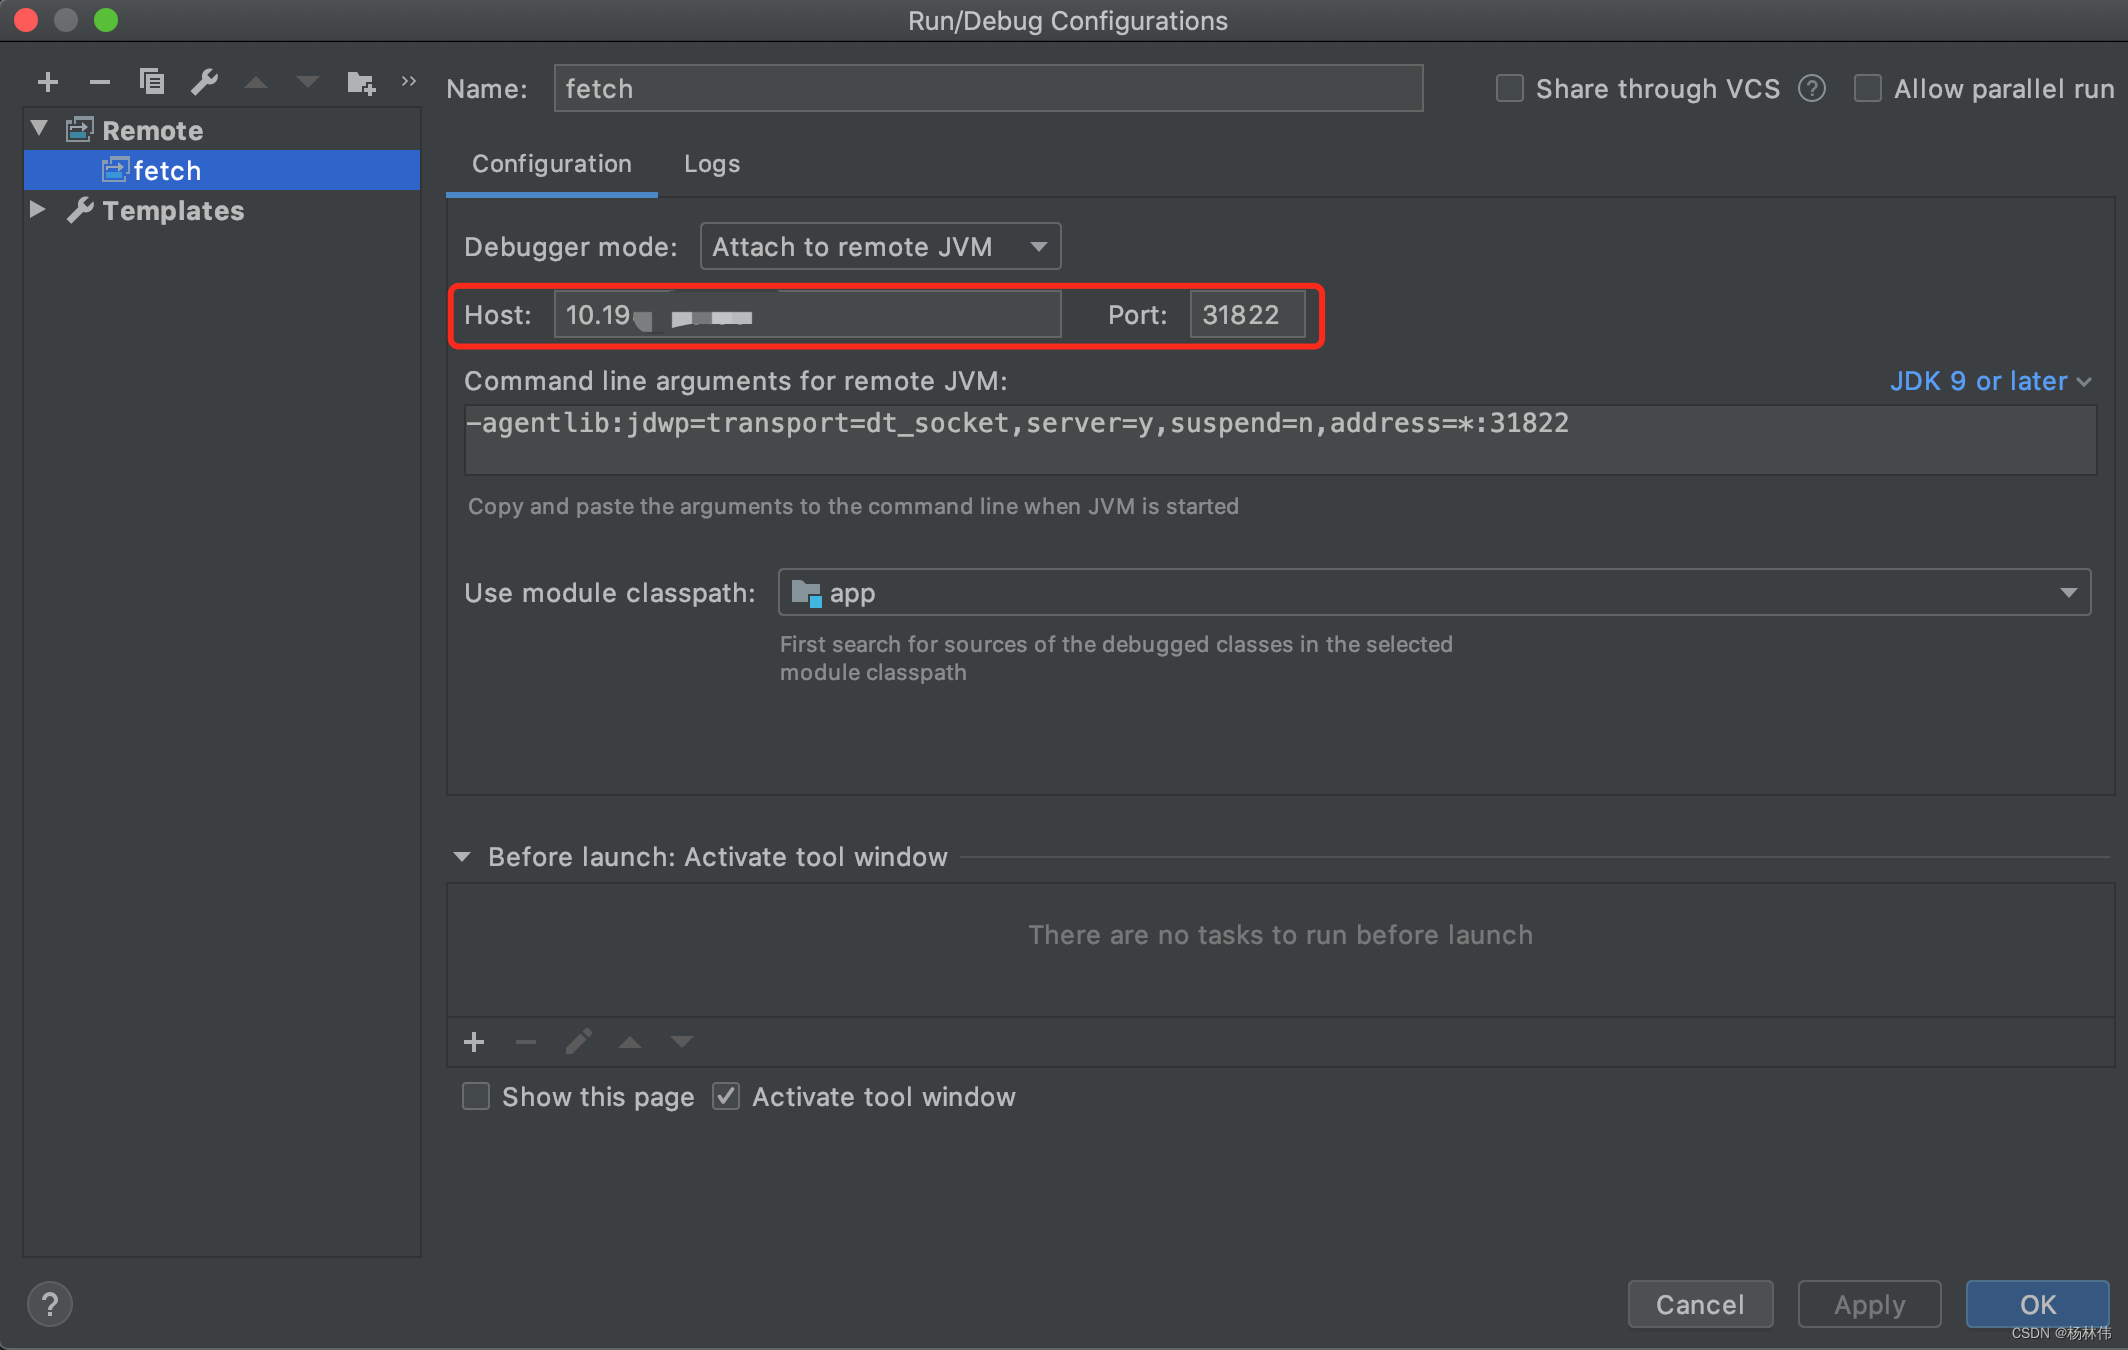
Task: Click the help question mark button
Action: point(49,1304)
